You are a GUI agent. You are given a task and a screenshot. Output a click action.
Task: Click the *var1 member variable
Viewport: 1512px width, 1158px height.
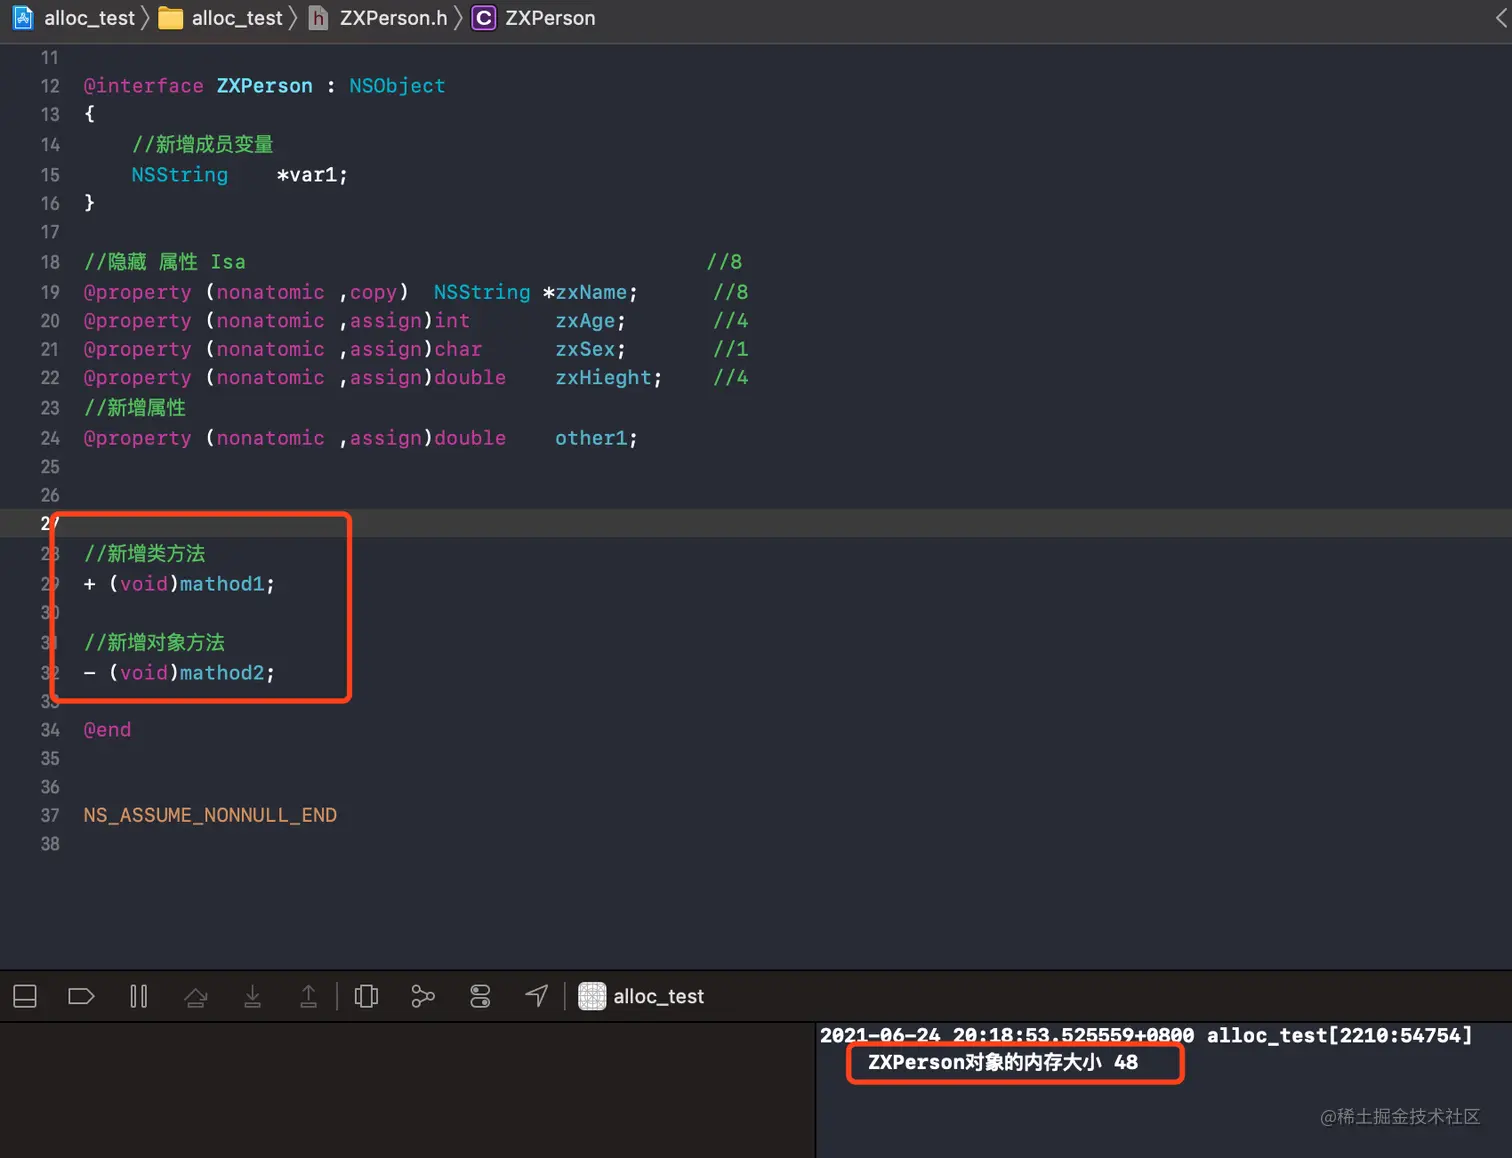312,175
